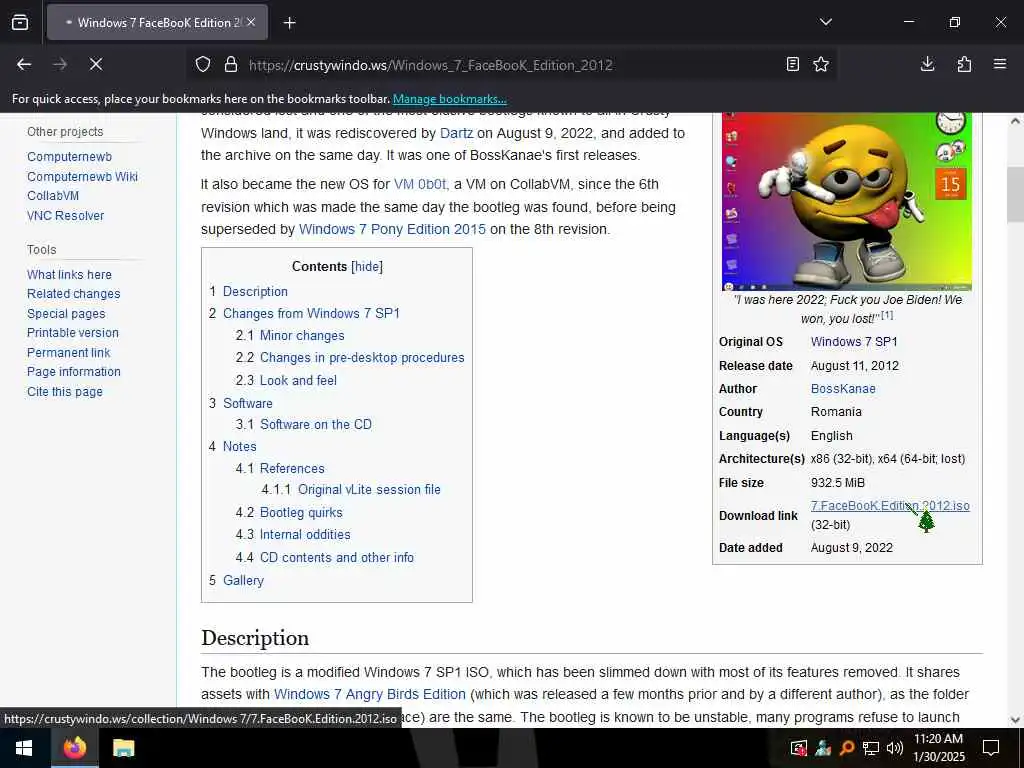
Task: Open the infobox screenshot thumbnail
Action: tap(846, 201)
